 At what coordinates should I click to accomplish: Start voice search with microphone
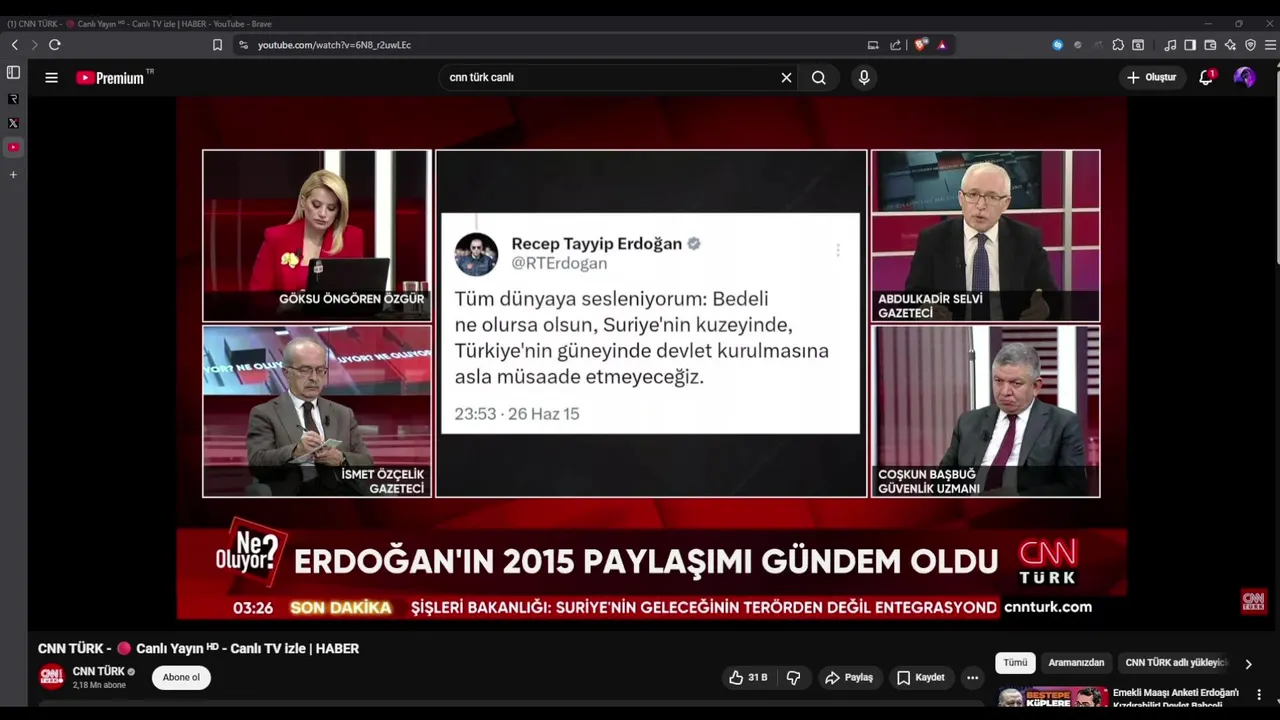[864, 77]
